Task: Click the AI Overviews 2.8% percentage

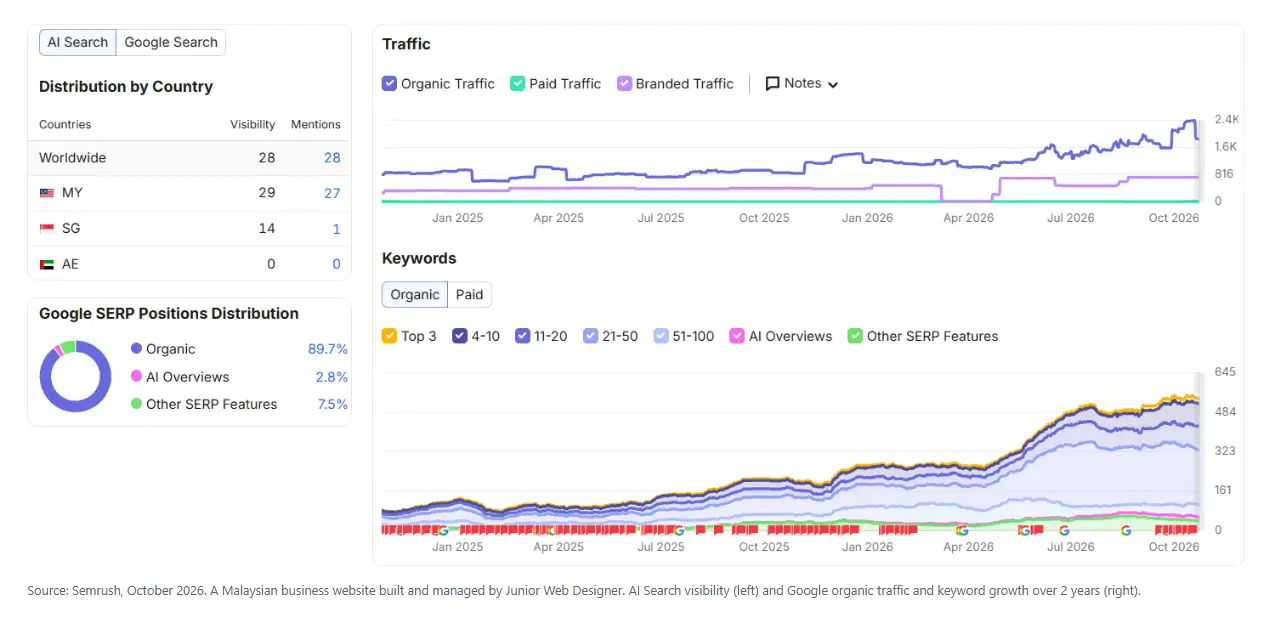Action: (x=332, y=377)
